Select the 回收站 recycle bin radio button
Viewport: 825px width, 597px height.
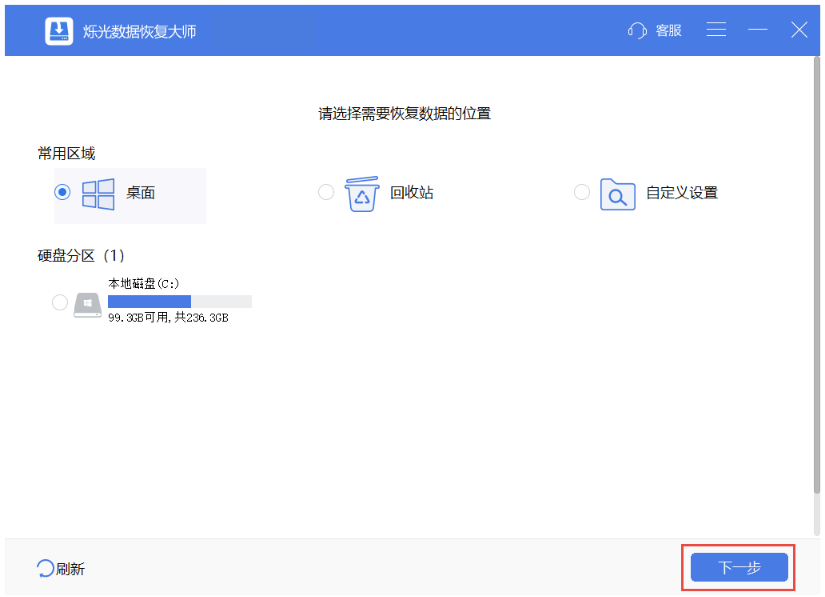click(x=326, y=192)
